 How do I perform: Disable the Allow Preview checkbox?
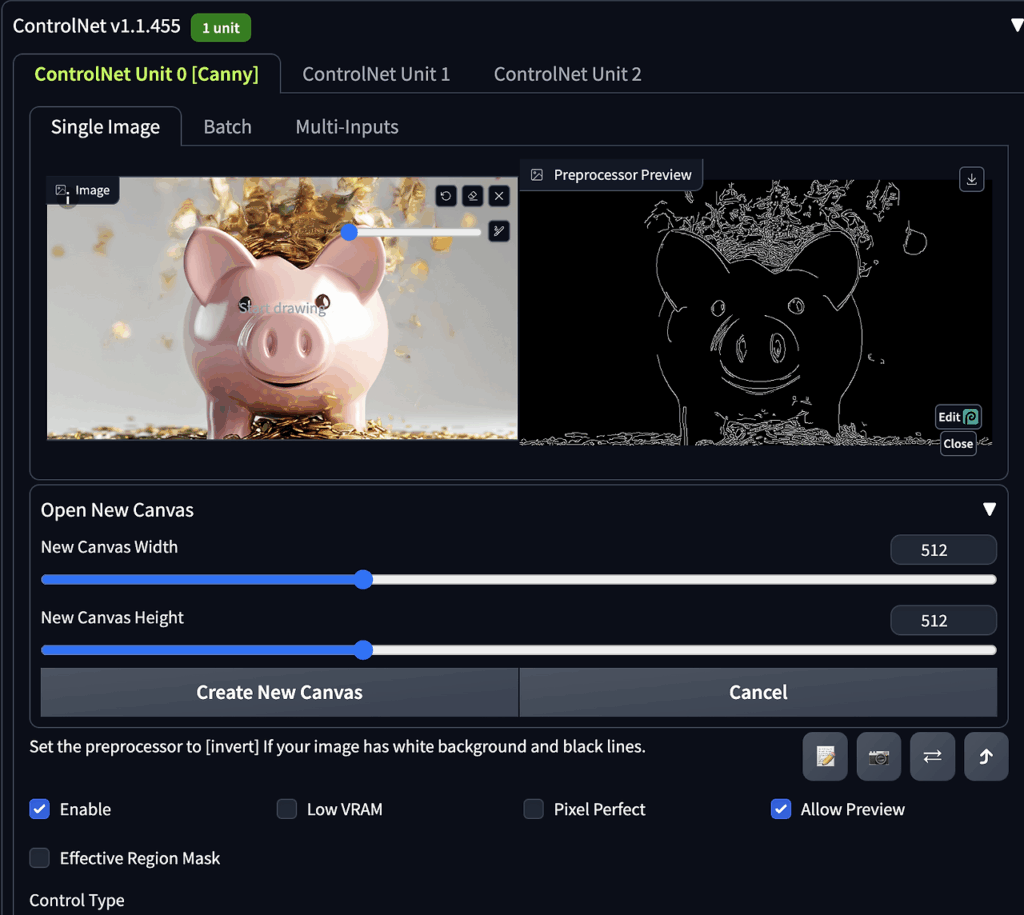tap(781, 809)
